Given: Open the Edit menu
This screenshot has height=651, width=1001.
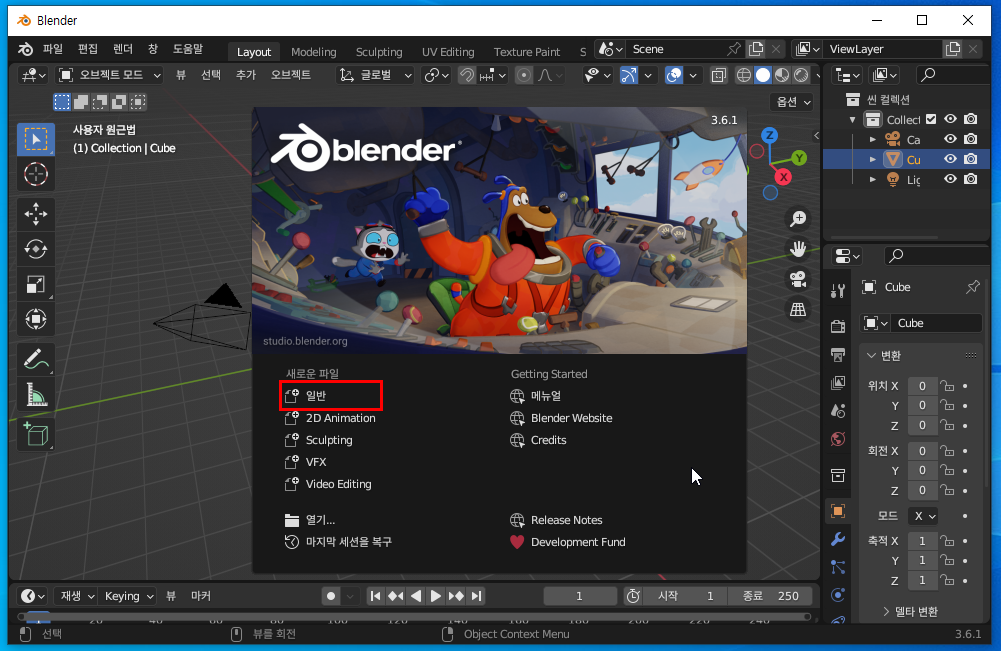Looking at the screenshot, I should [87, 49].
